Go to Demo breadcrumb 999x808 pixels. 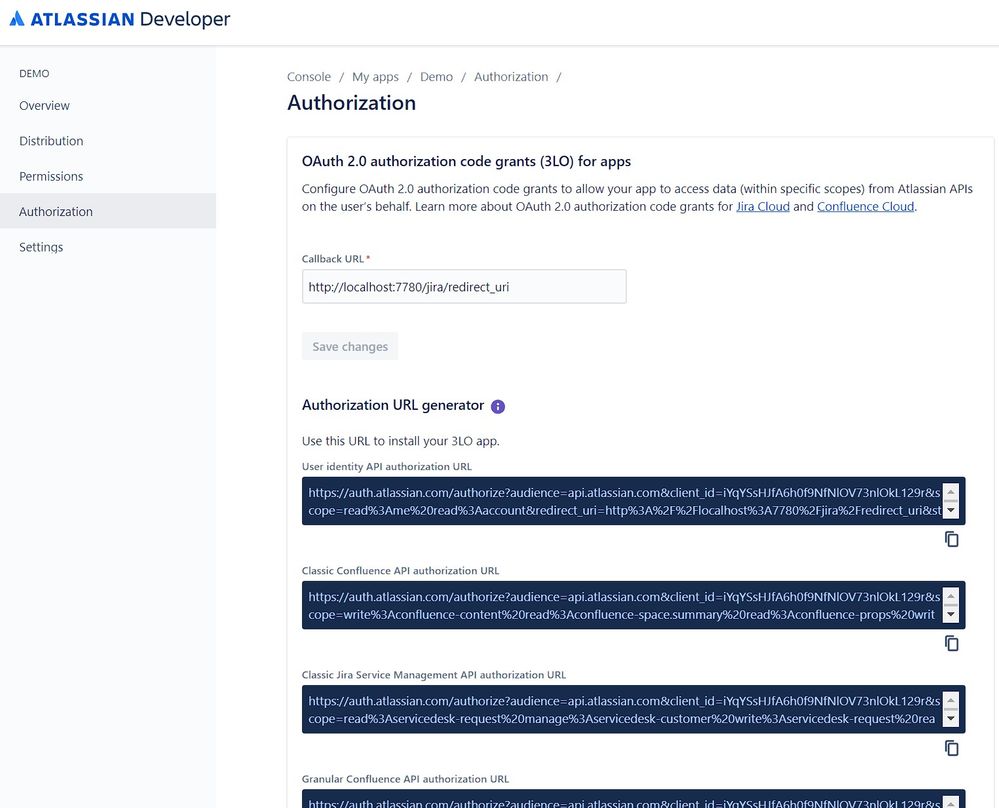click(436, 76)
